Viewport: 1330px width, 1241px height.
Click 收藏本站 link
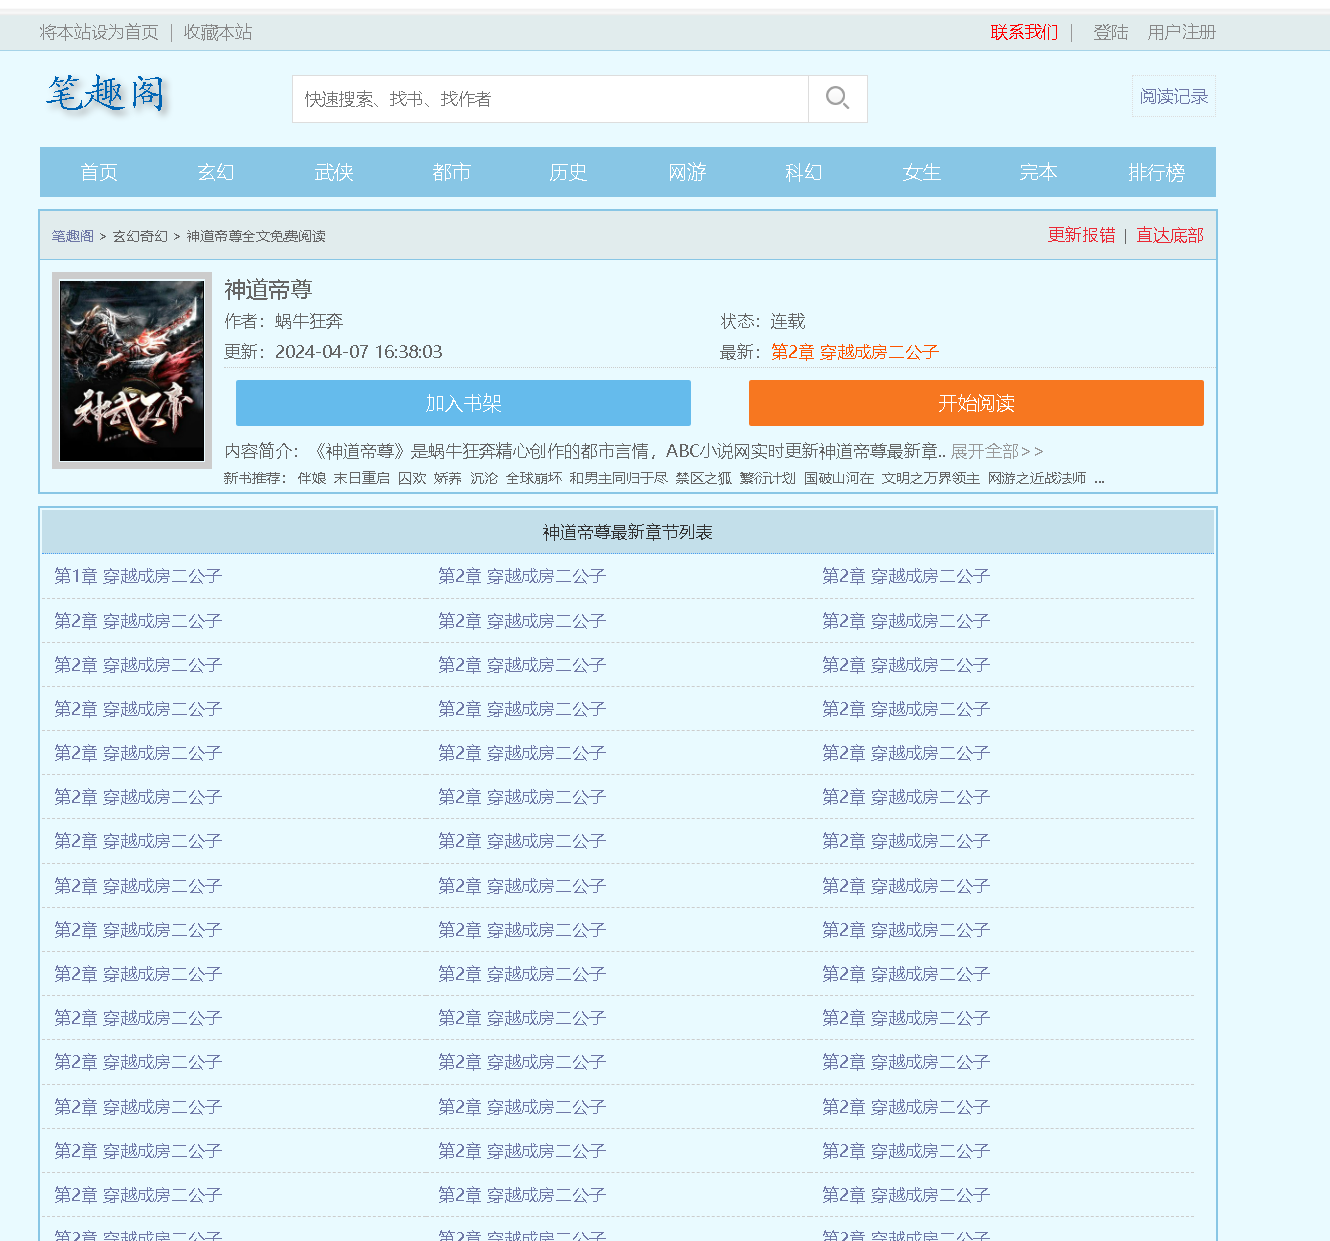(x=218, y=32)
